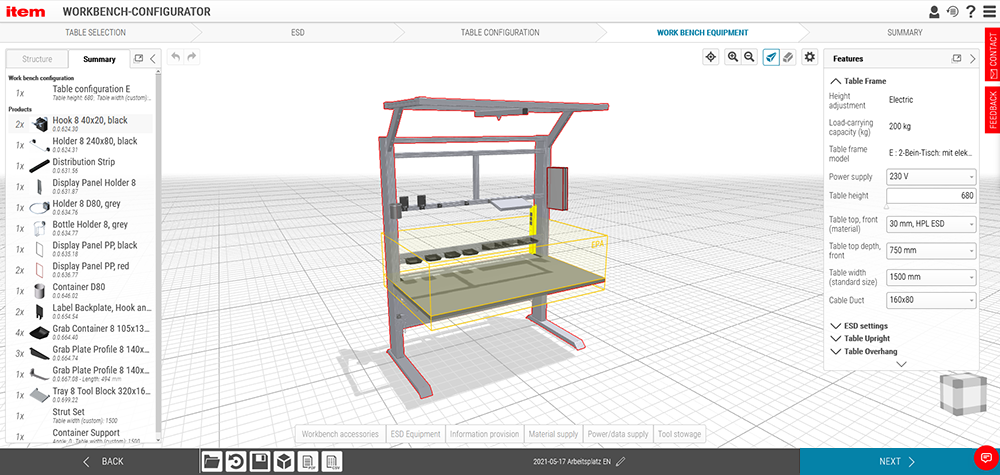1000x475 pixels.
Task: Click the NEXT button
Action: click(x=897, y=461)
